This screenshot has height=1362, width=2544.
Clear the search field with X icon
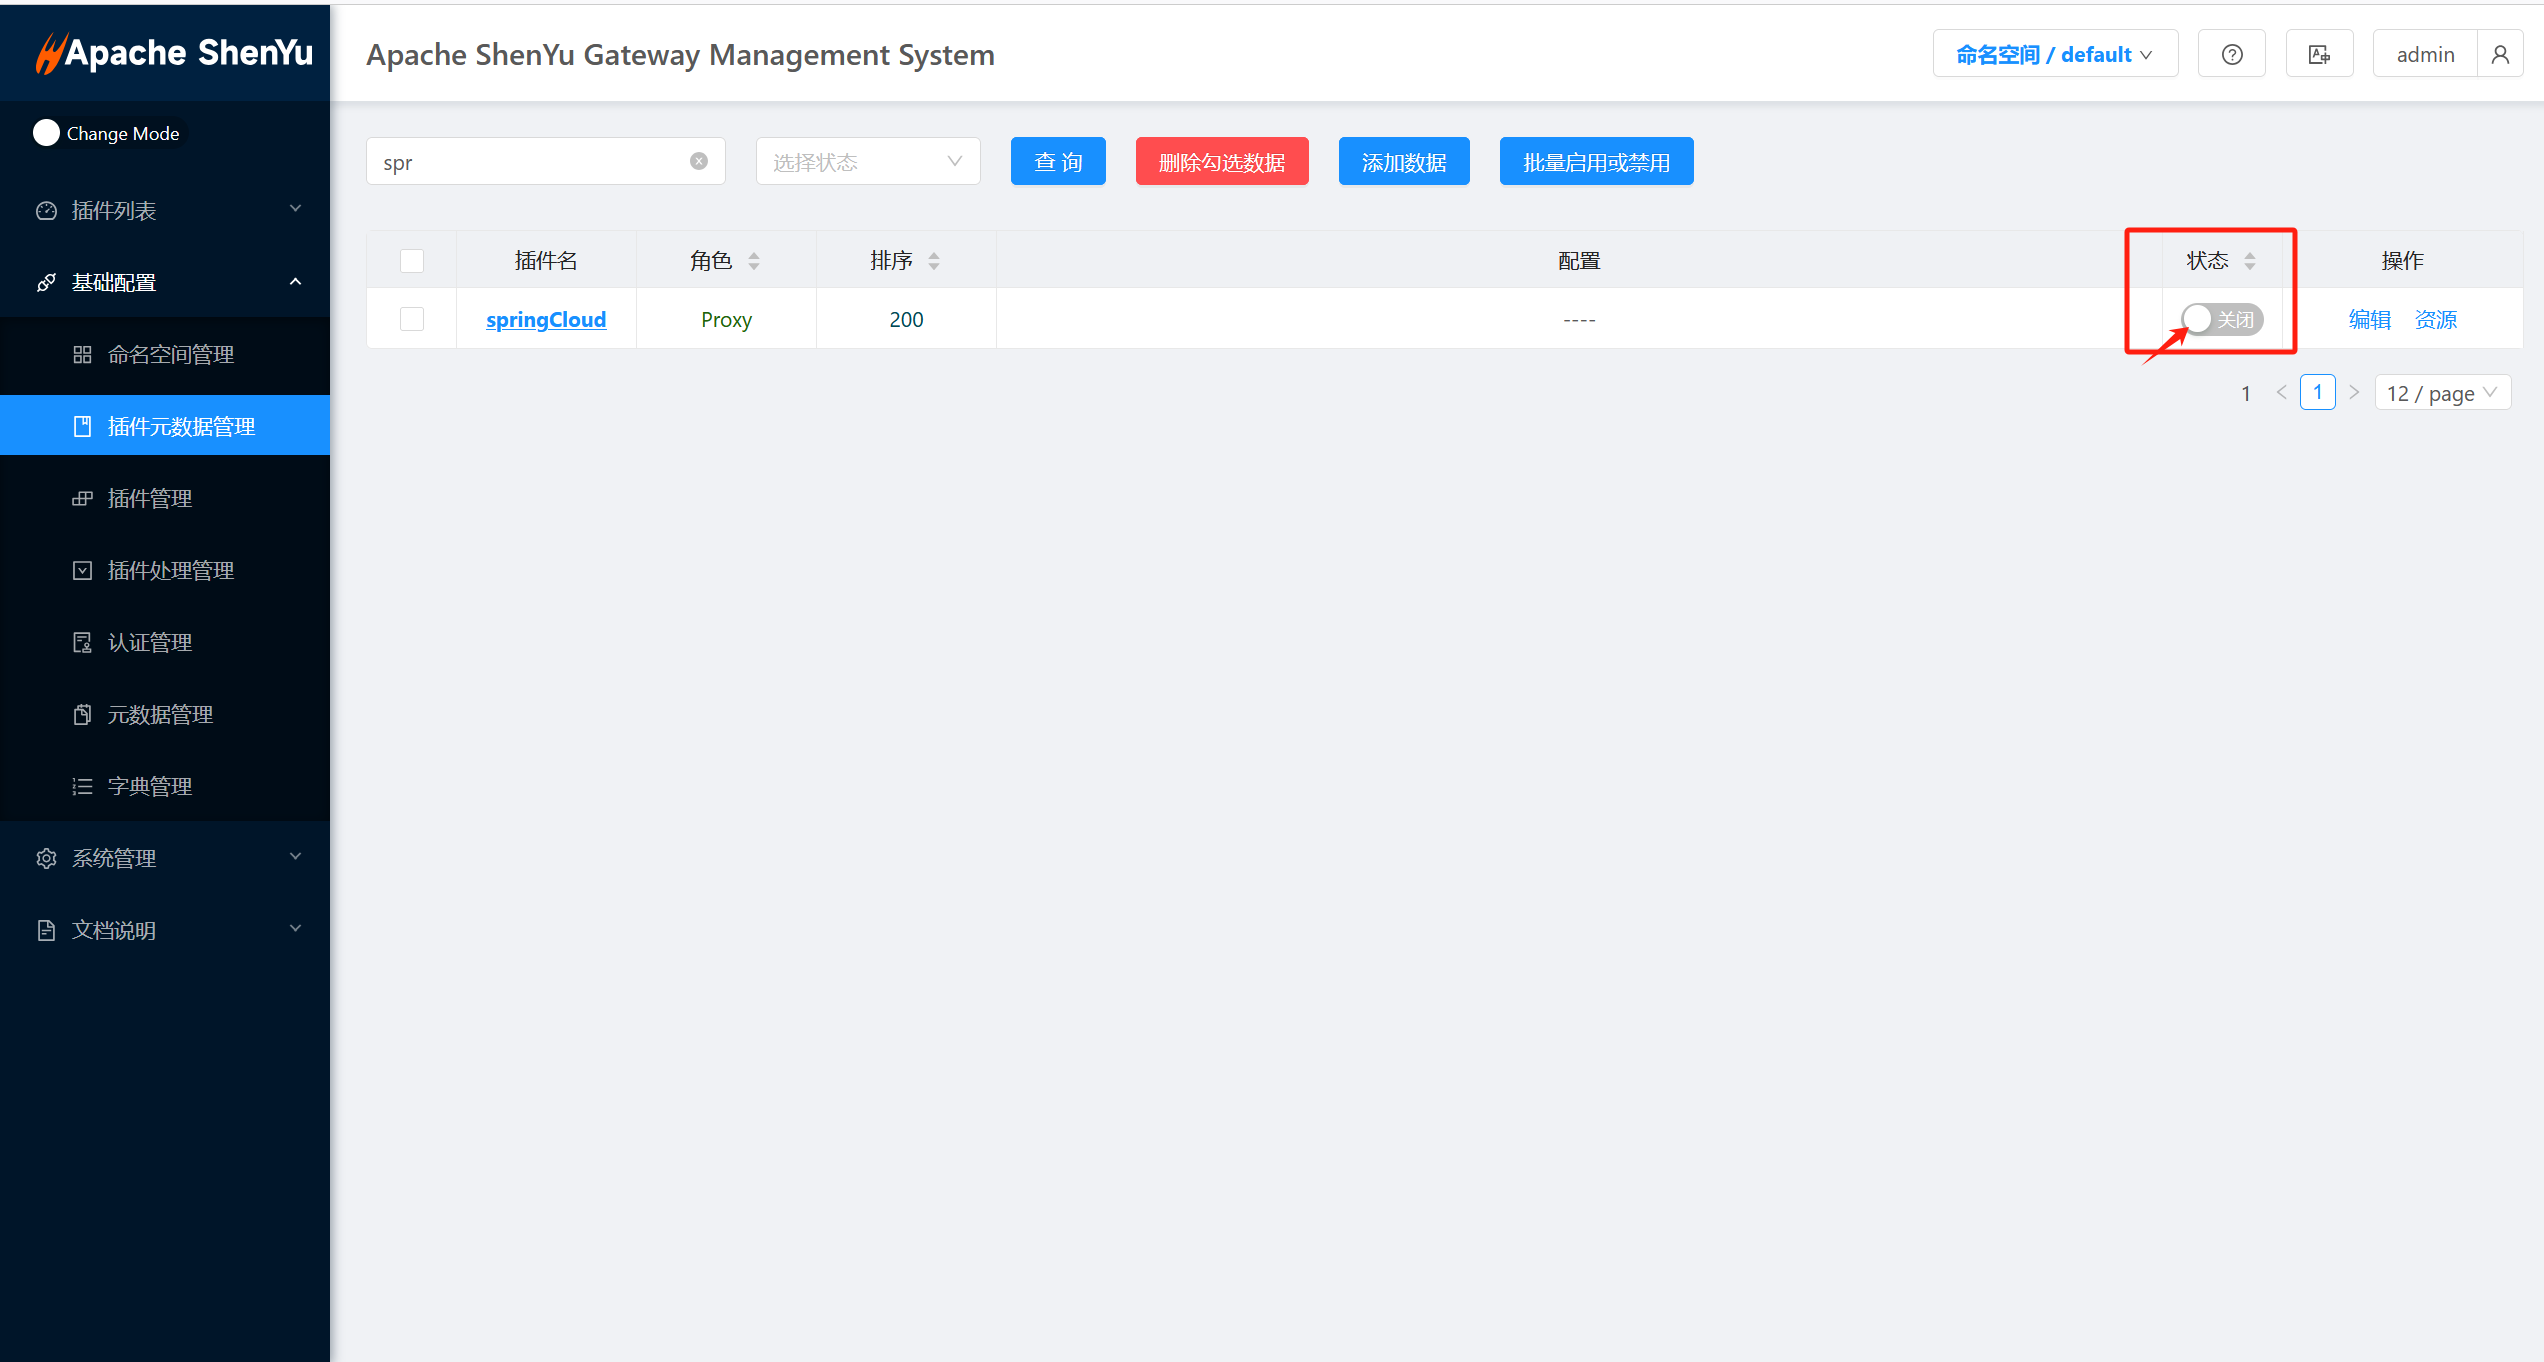(699, 161)
